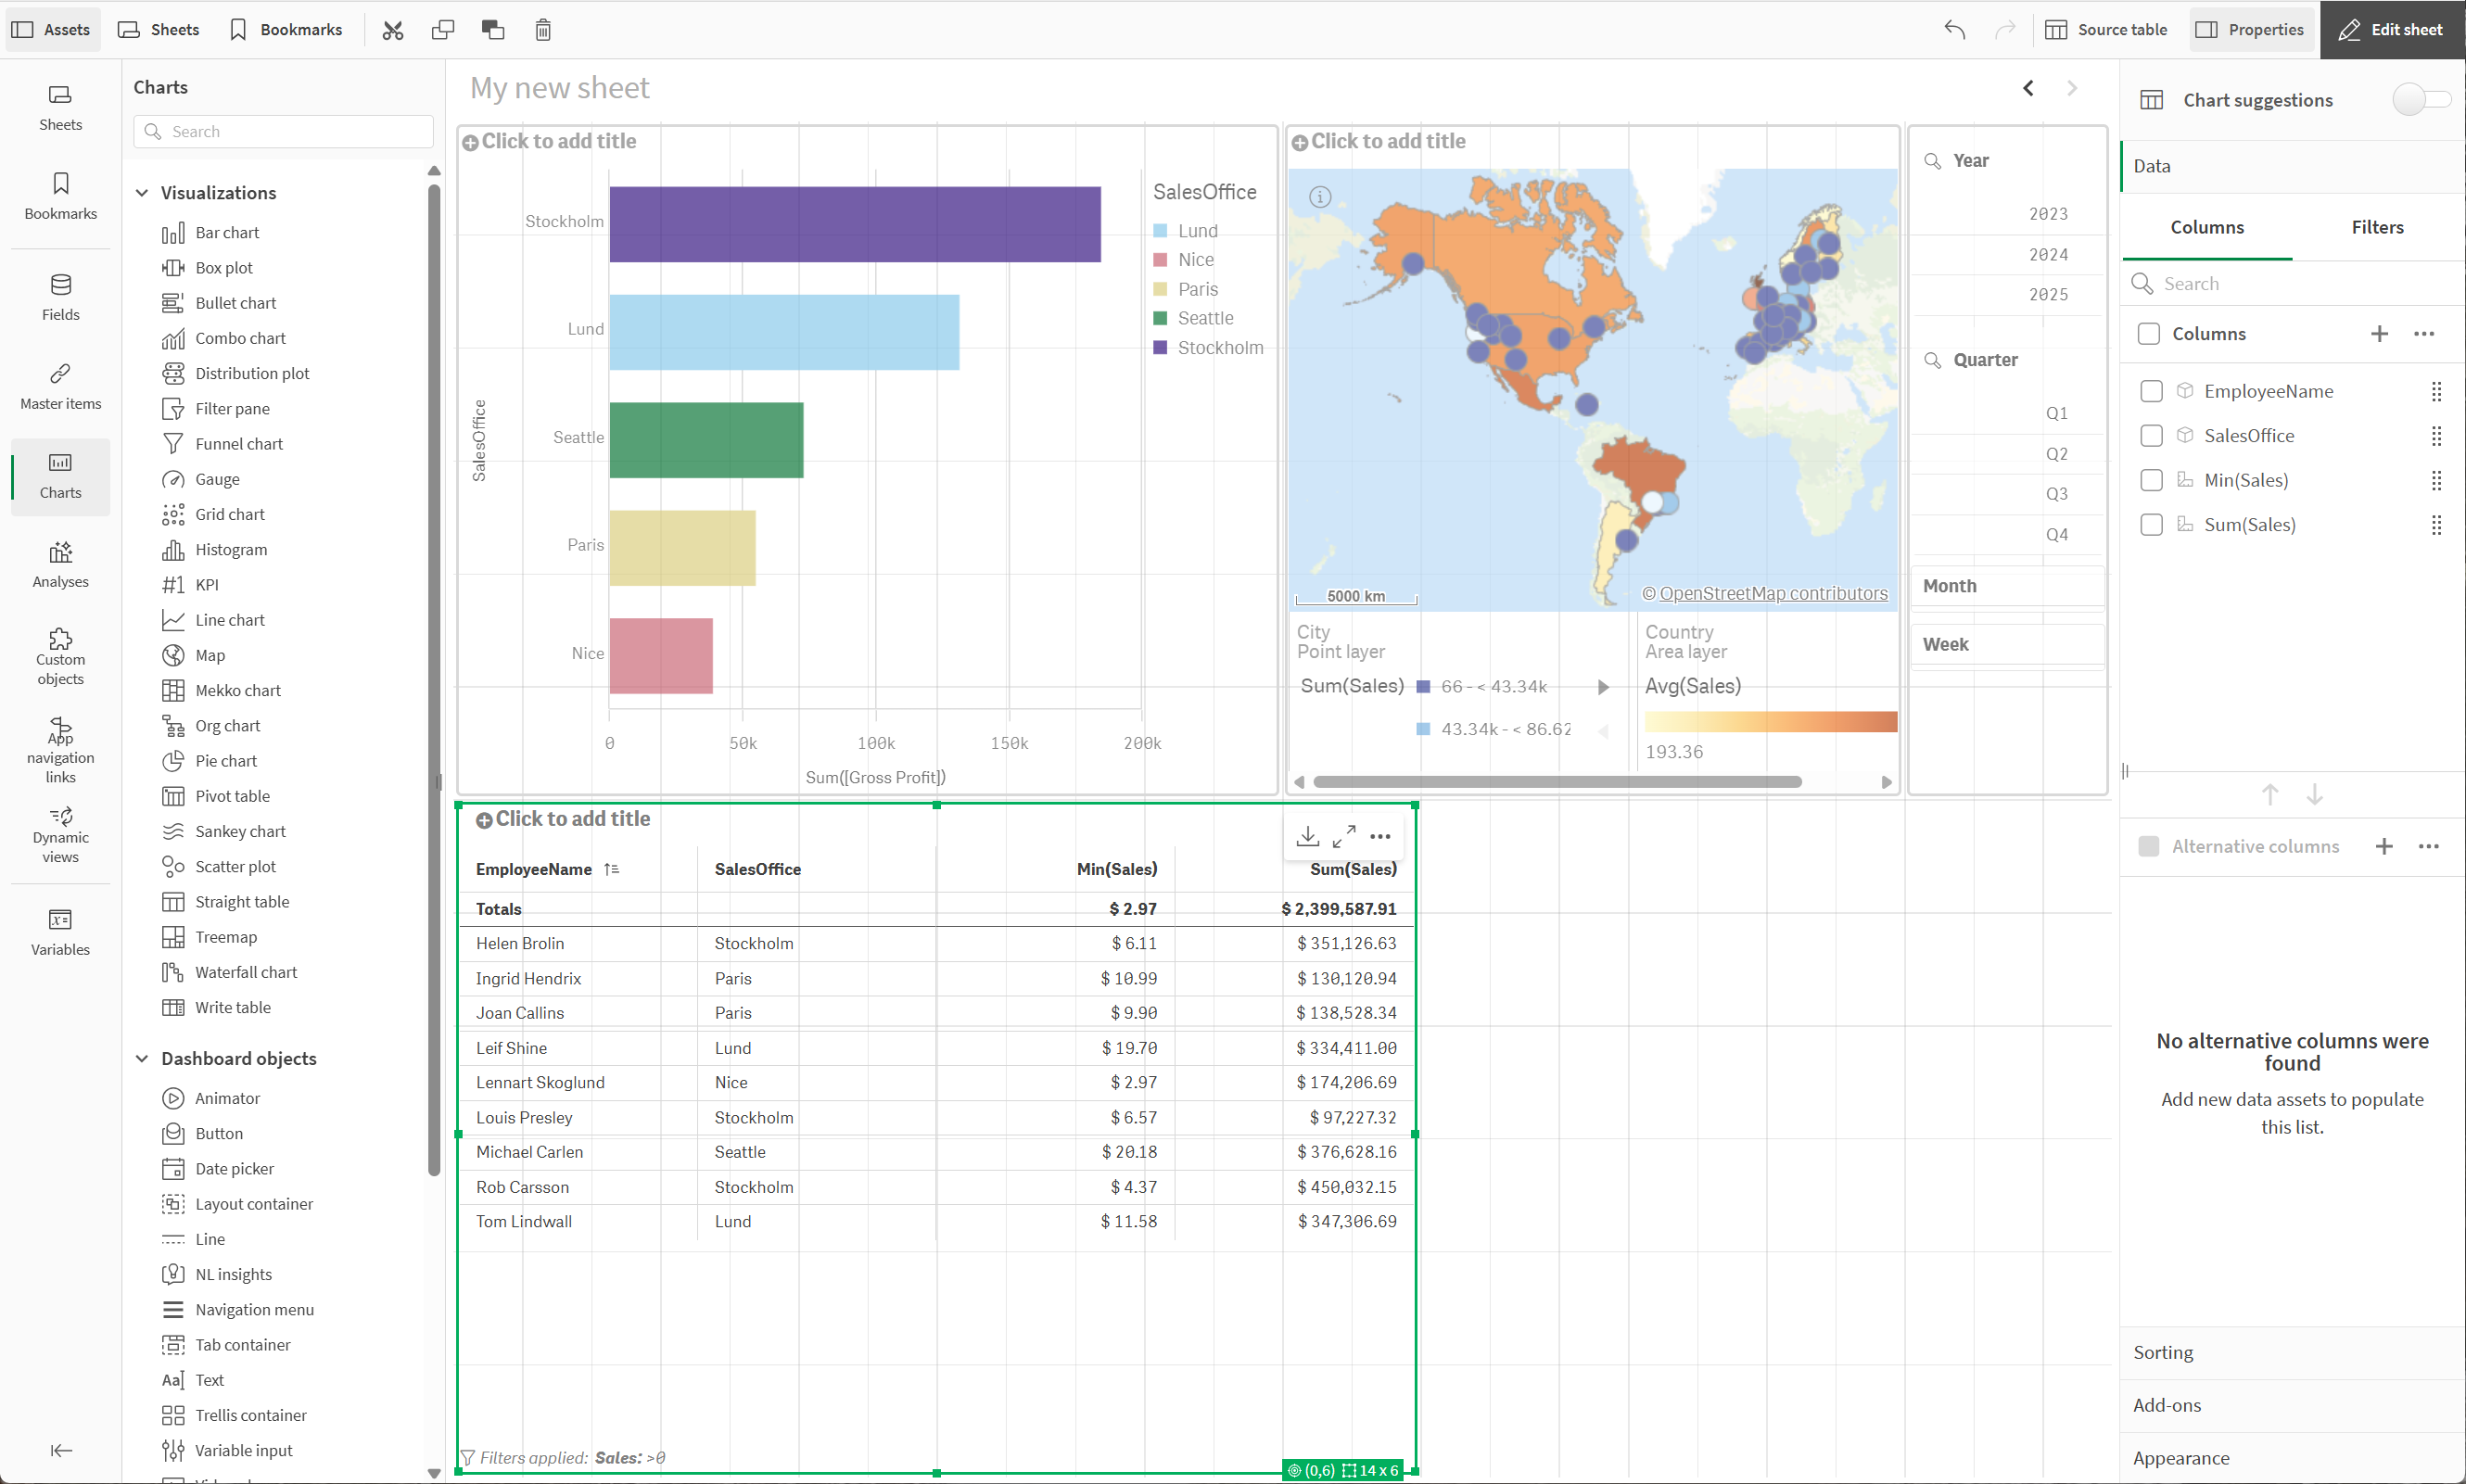Click the charts search field
This screenshot has height=1484, width=2466.
284,131
